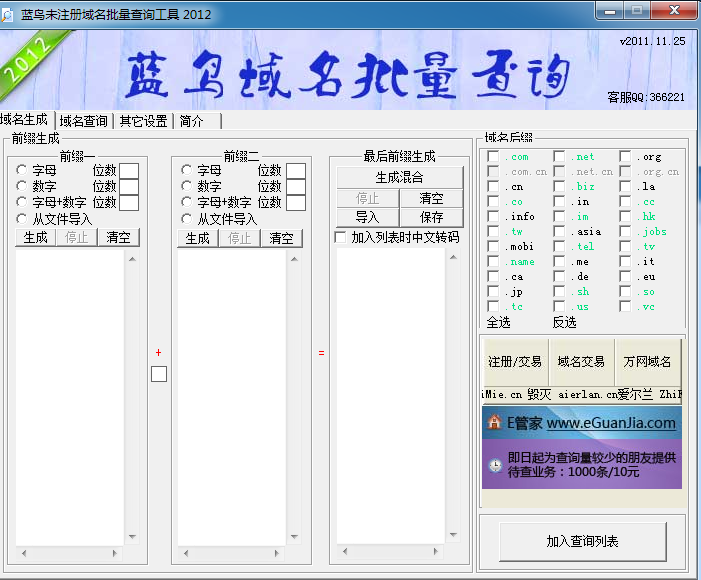701x580 pixels.
Task: Click the house icon beside E管家
Action: coord(494,423)
